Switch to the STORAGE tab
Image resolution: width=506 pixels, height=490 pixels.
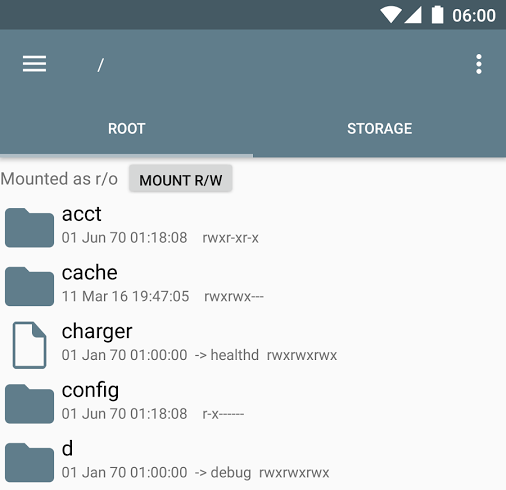tap(379, 129)
